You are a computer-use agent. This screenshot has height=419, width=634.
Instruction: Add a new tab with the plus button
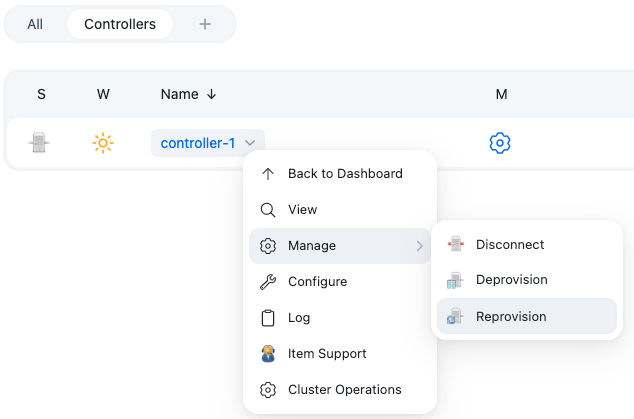point(205,24)
